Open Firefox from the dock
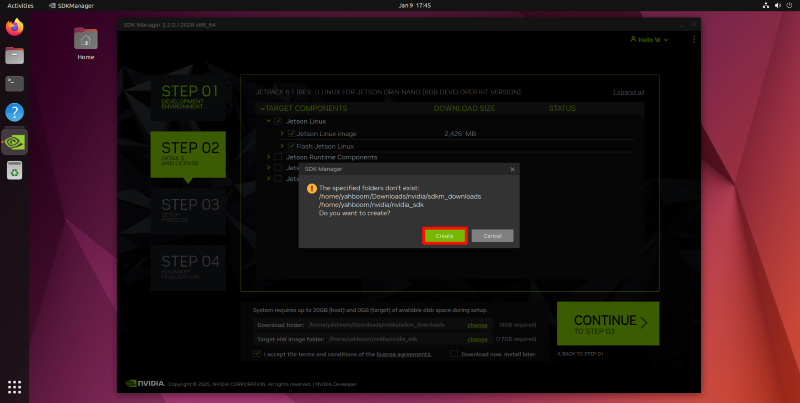This screenshot has width=800, height=403. point(15,27)
